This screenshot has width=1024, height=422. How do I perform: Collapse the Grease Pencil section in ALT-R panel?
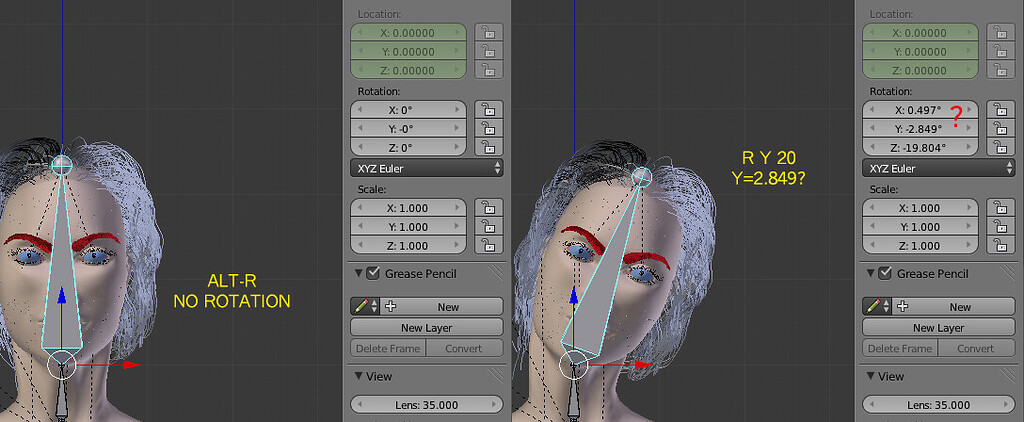(358, 274)
